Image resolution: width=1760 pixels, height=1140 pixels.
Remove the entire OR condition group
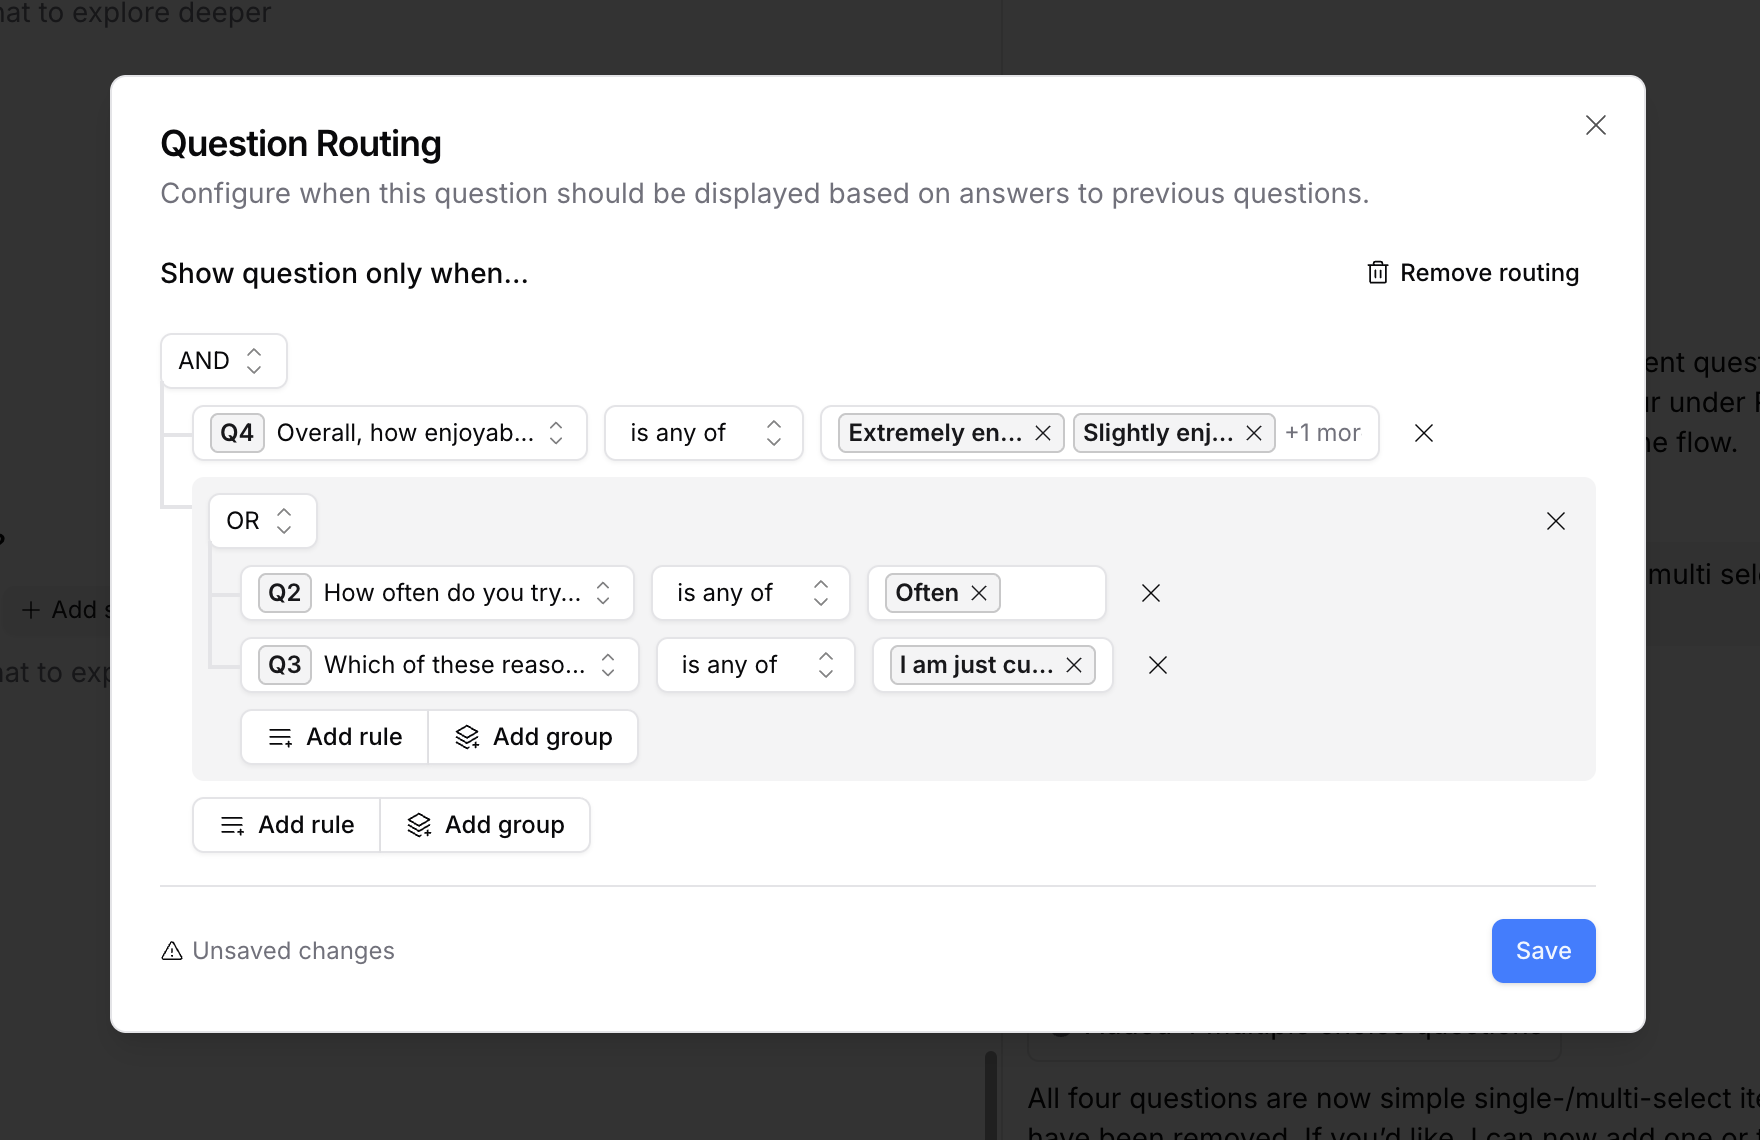click(x=1556, y=521)
